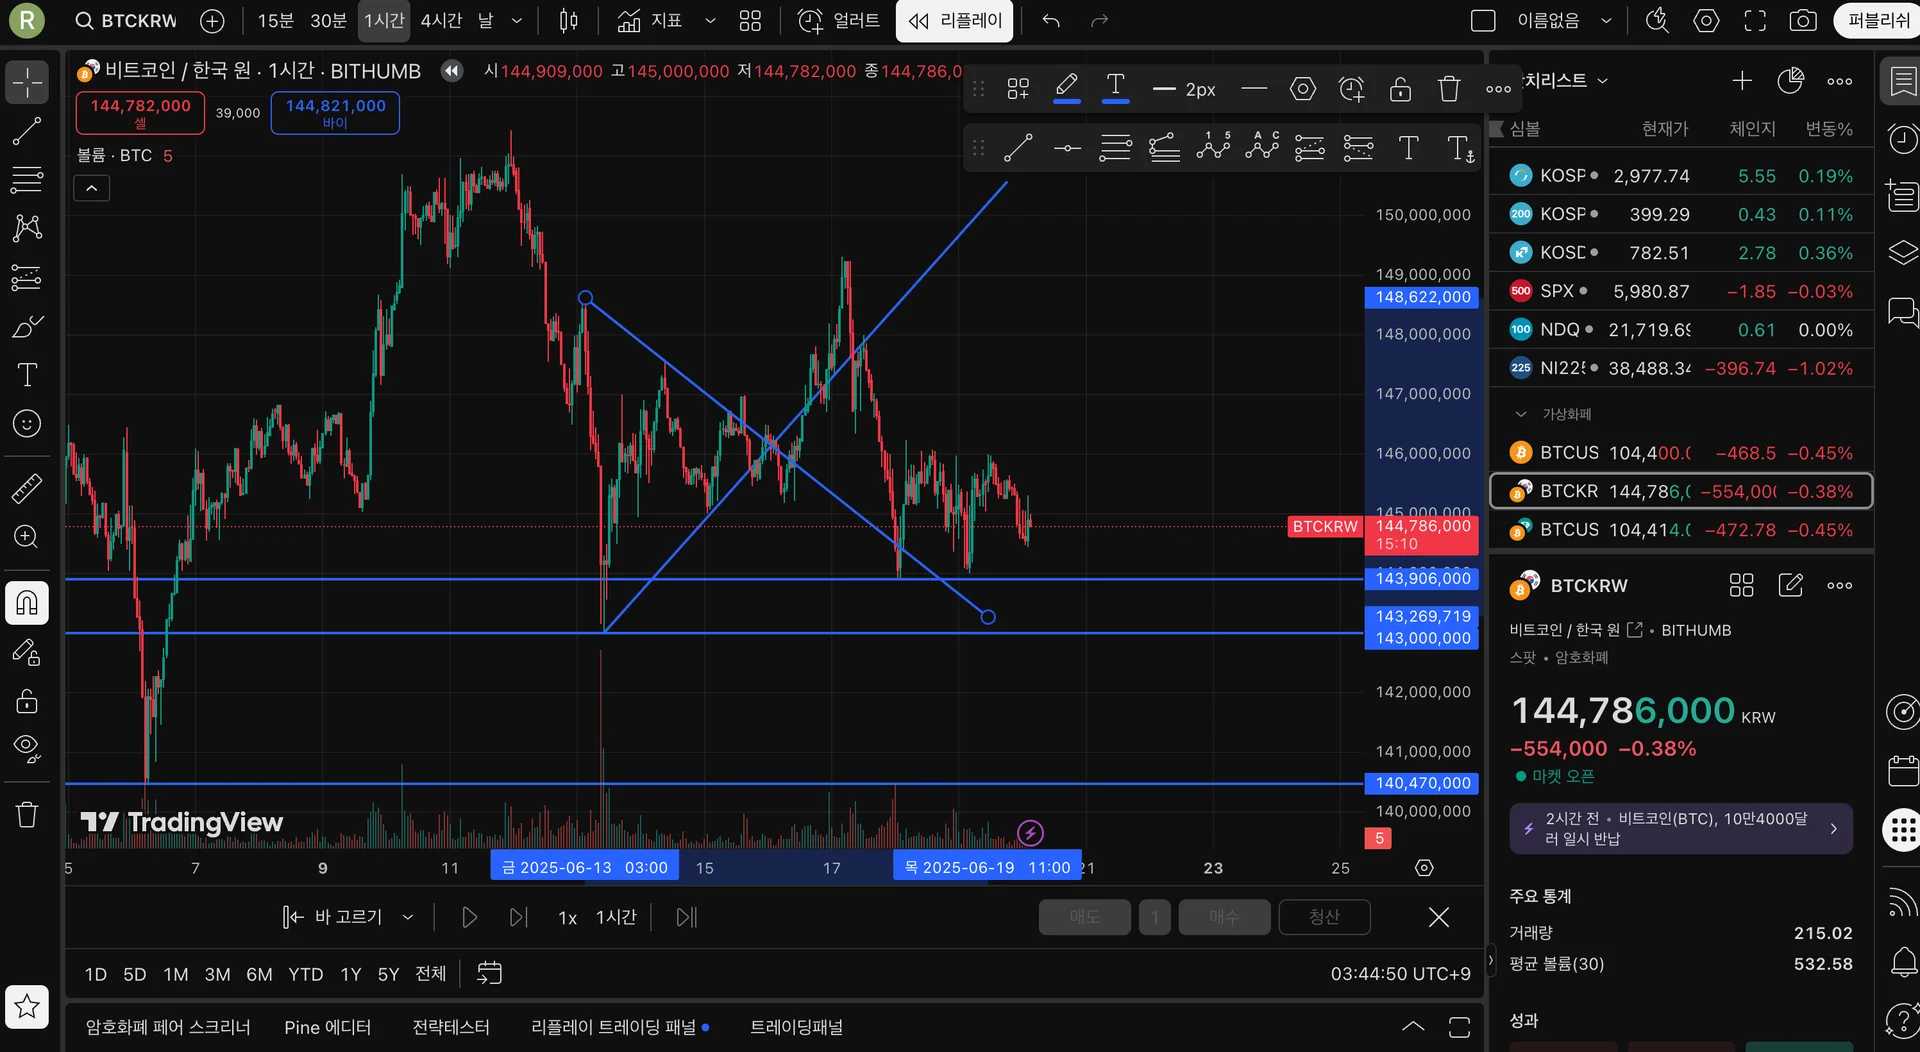Take a chart snapshot with camera icon
The height and width of the screenshot is (1052, 1920).
coord(1803,21)
